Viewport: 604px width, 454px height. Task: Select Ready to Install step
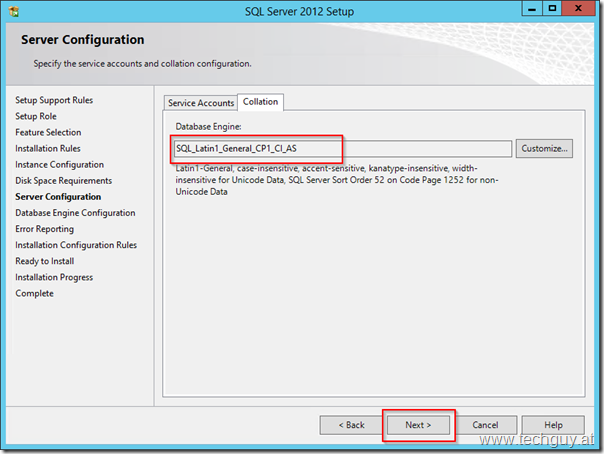(x=45, y=261)
